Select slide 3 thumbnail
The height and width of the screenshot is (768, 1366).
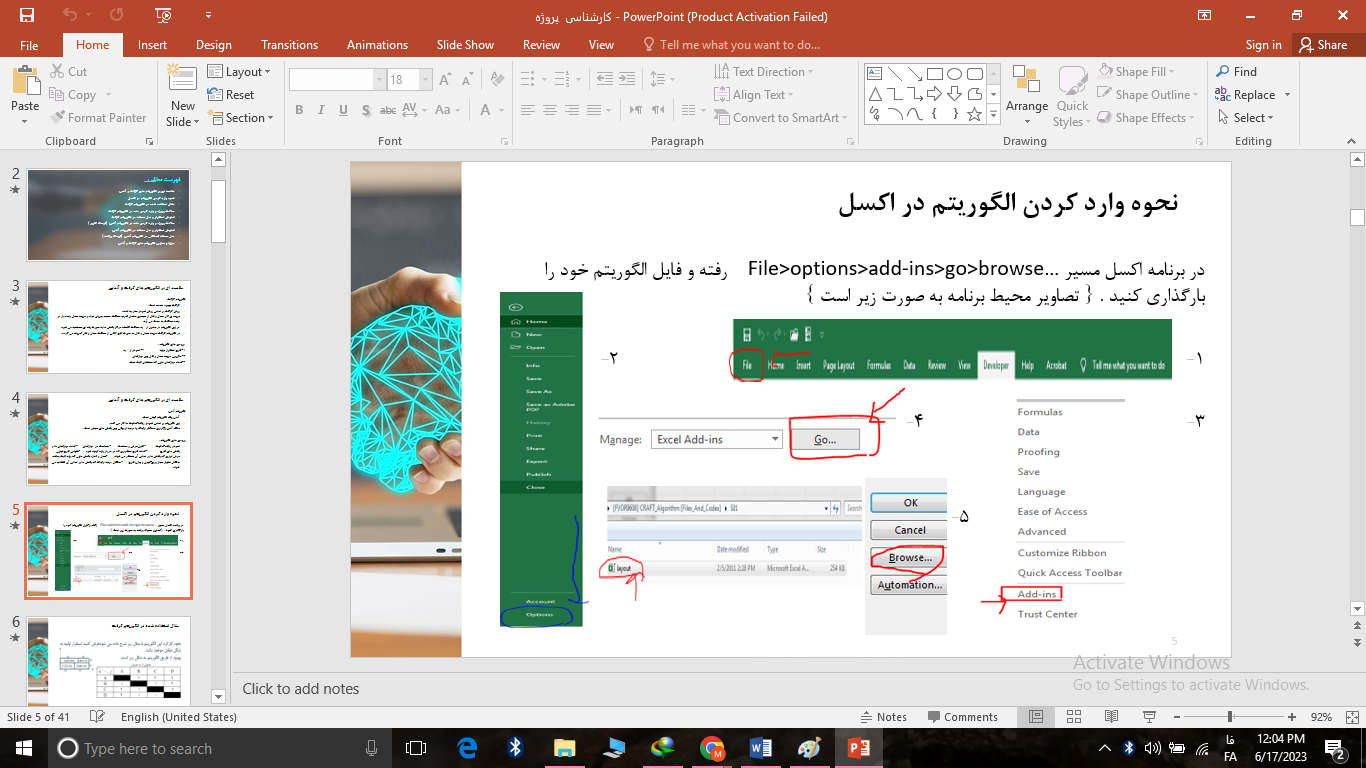(108, 327)
